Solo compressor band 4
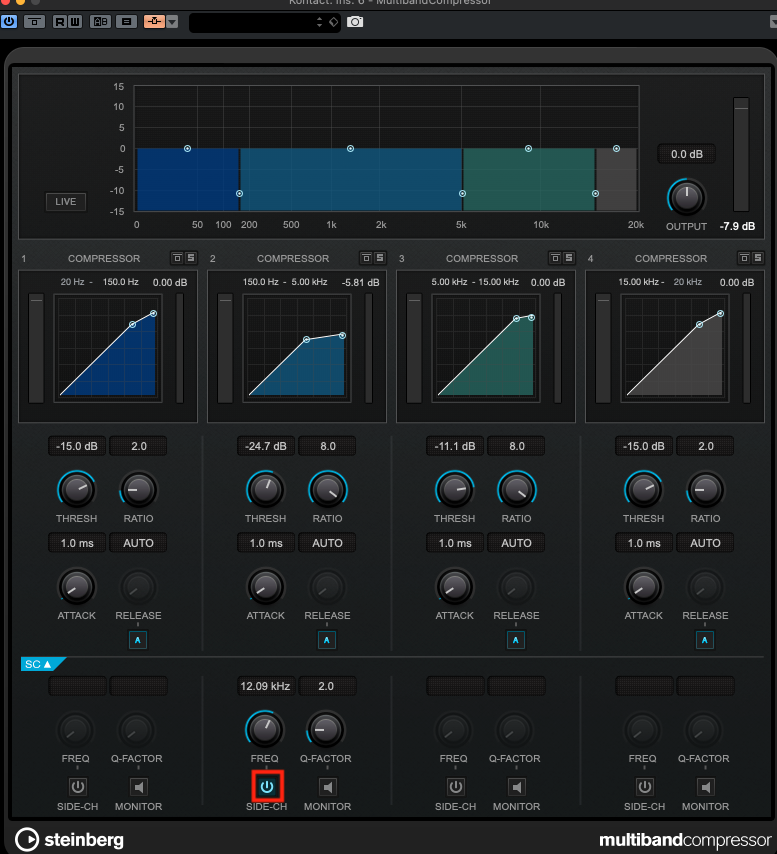Image resolution: width=777 pixels, height=854 pixels. (x=757, y=258)
